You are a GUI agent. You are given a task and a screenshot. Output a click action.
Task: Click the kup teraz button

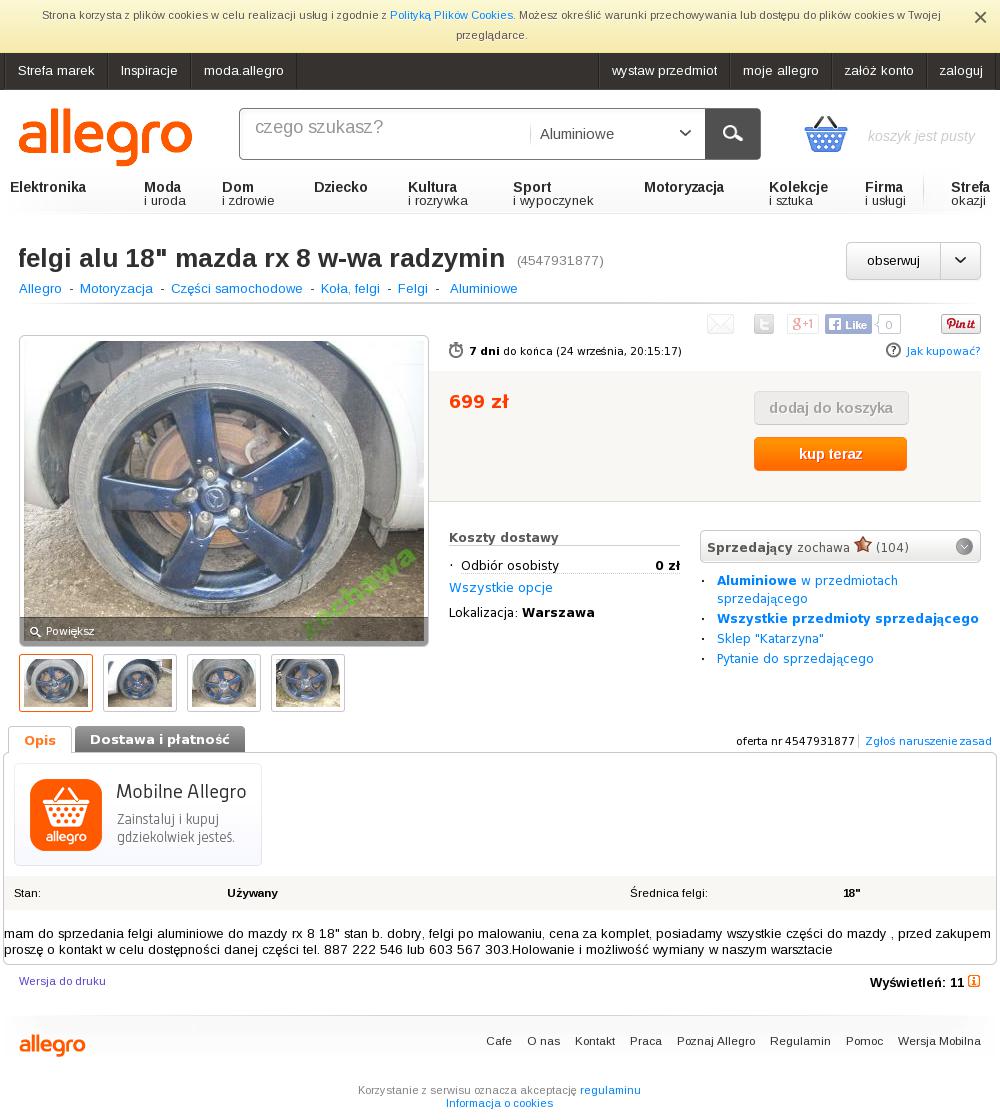coord(830,454)
